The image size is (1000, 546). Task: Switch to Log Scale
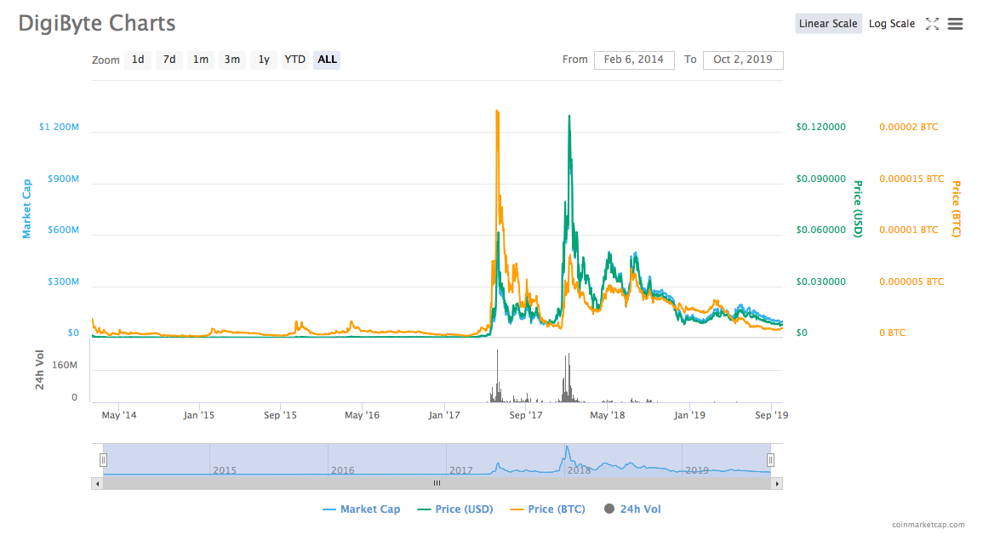tap(892, 24)
